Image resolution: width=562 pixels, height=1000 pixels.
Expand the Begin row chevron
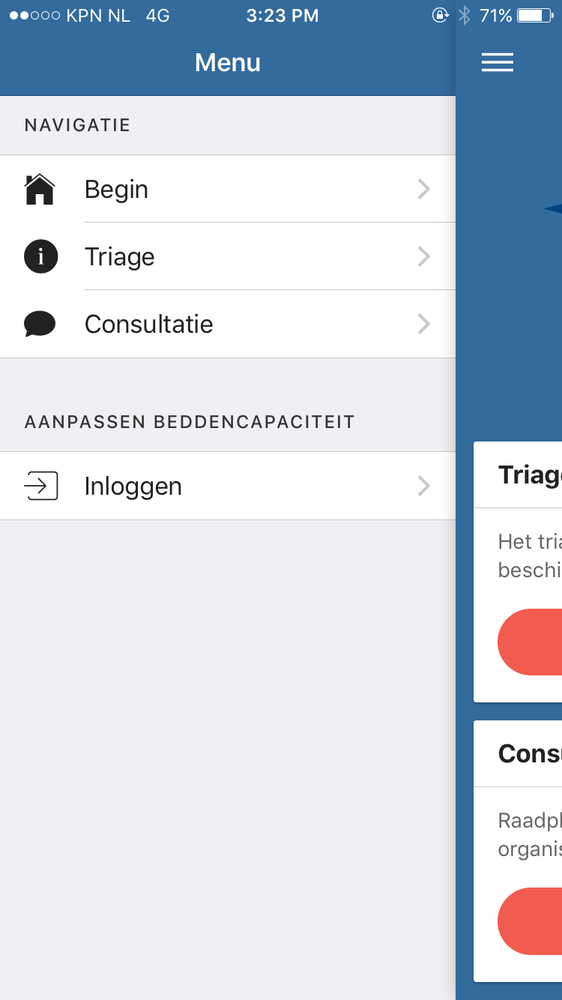(424, 189)
